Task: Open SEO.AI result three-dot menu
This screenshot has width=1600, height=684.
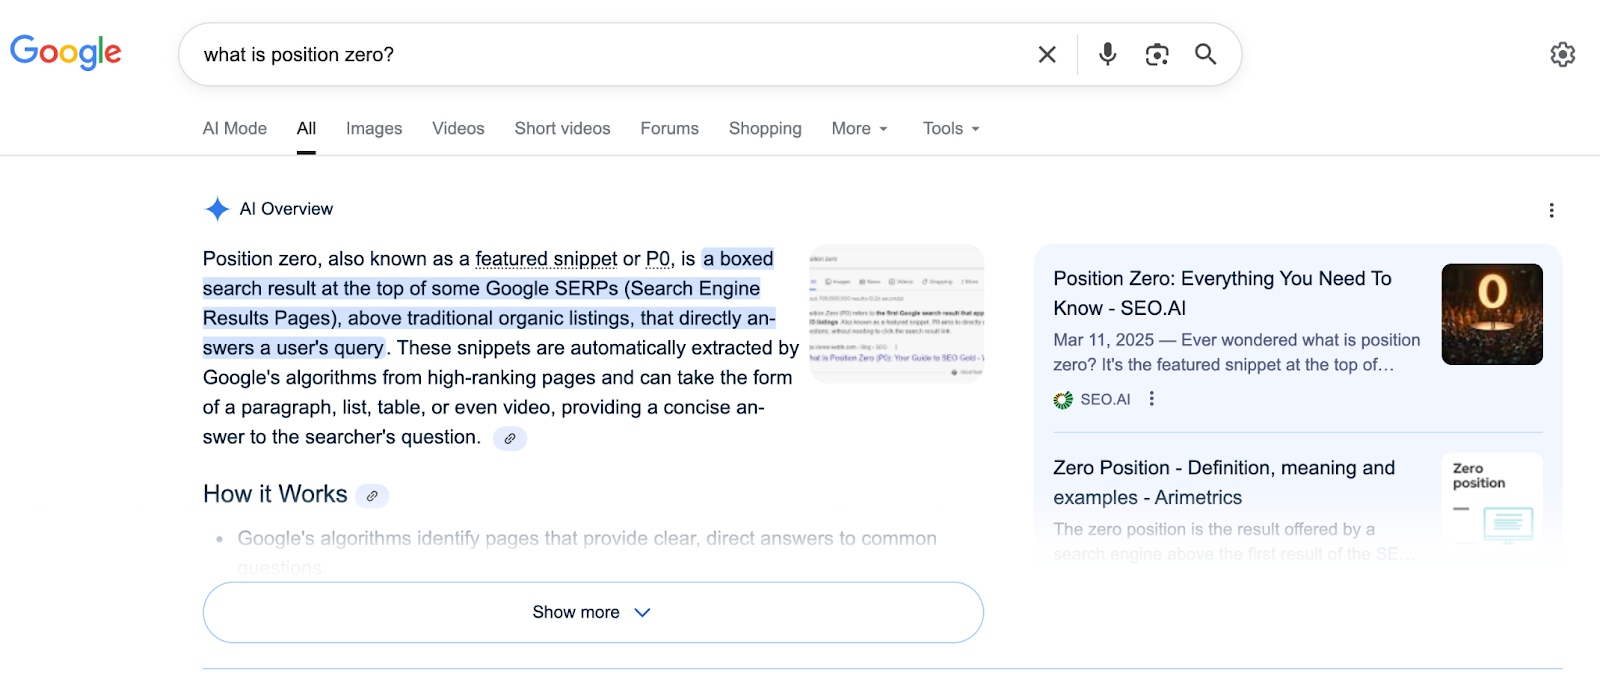Action: (x=1152, y=399)
